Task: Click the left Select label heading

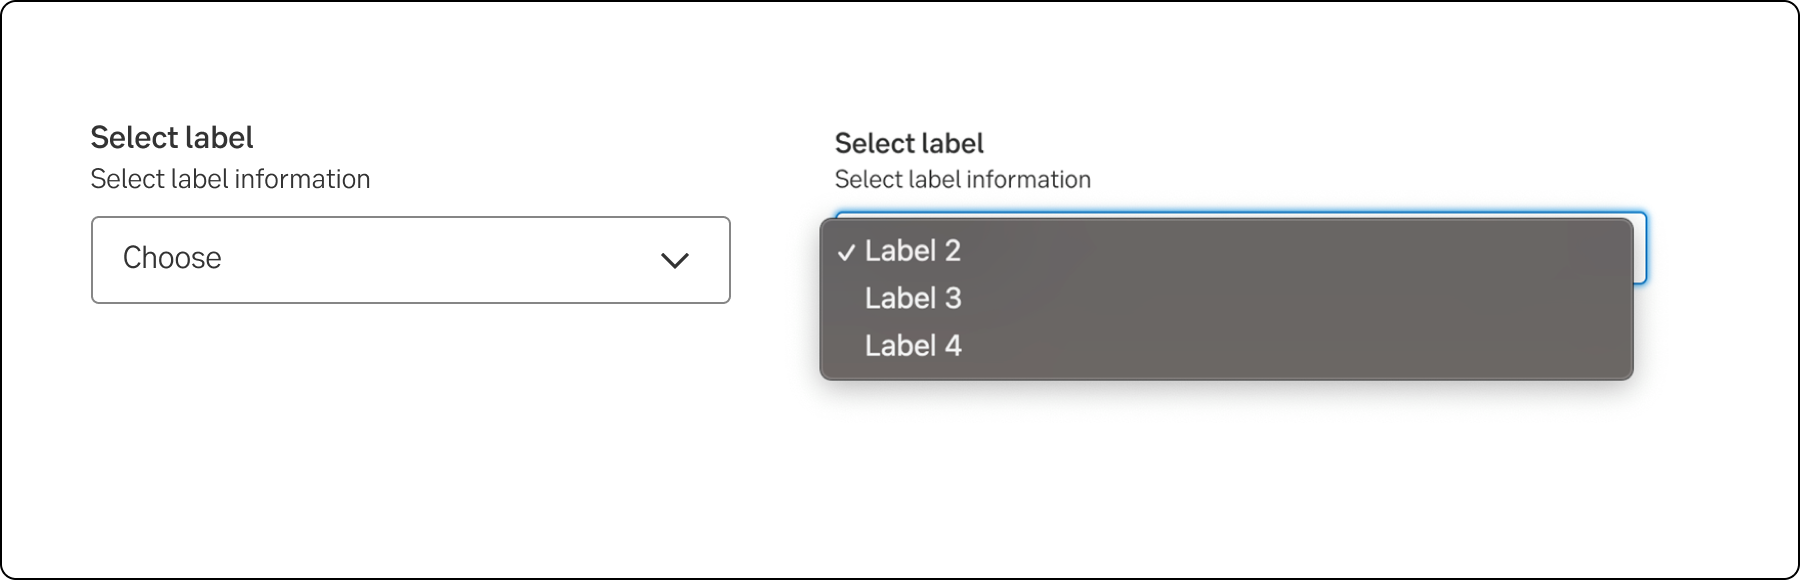Action: pos(172,137)
